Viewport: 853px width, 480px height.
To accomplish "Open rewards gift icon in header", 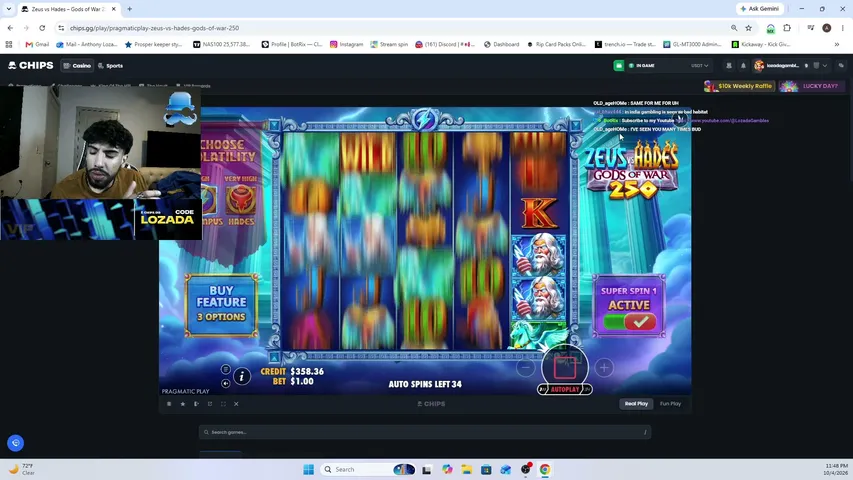I will click(729, 66).
